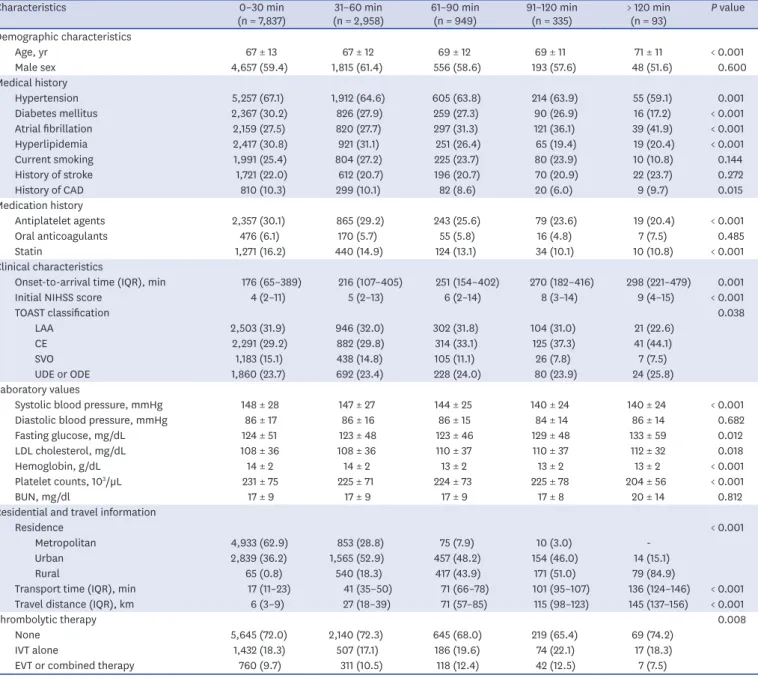Select the '31–60 min' column header
758x678 pixels.
358,8
